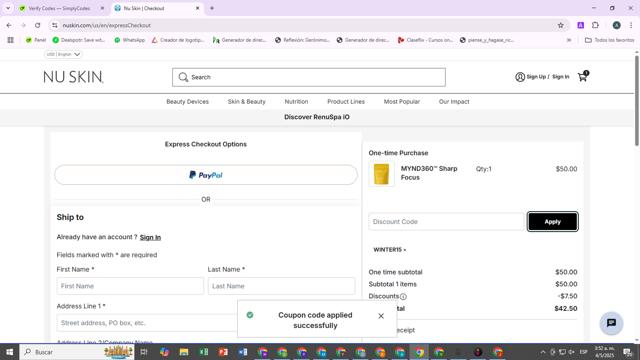Open the tab search dropdown arrow

pos(8,8)
